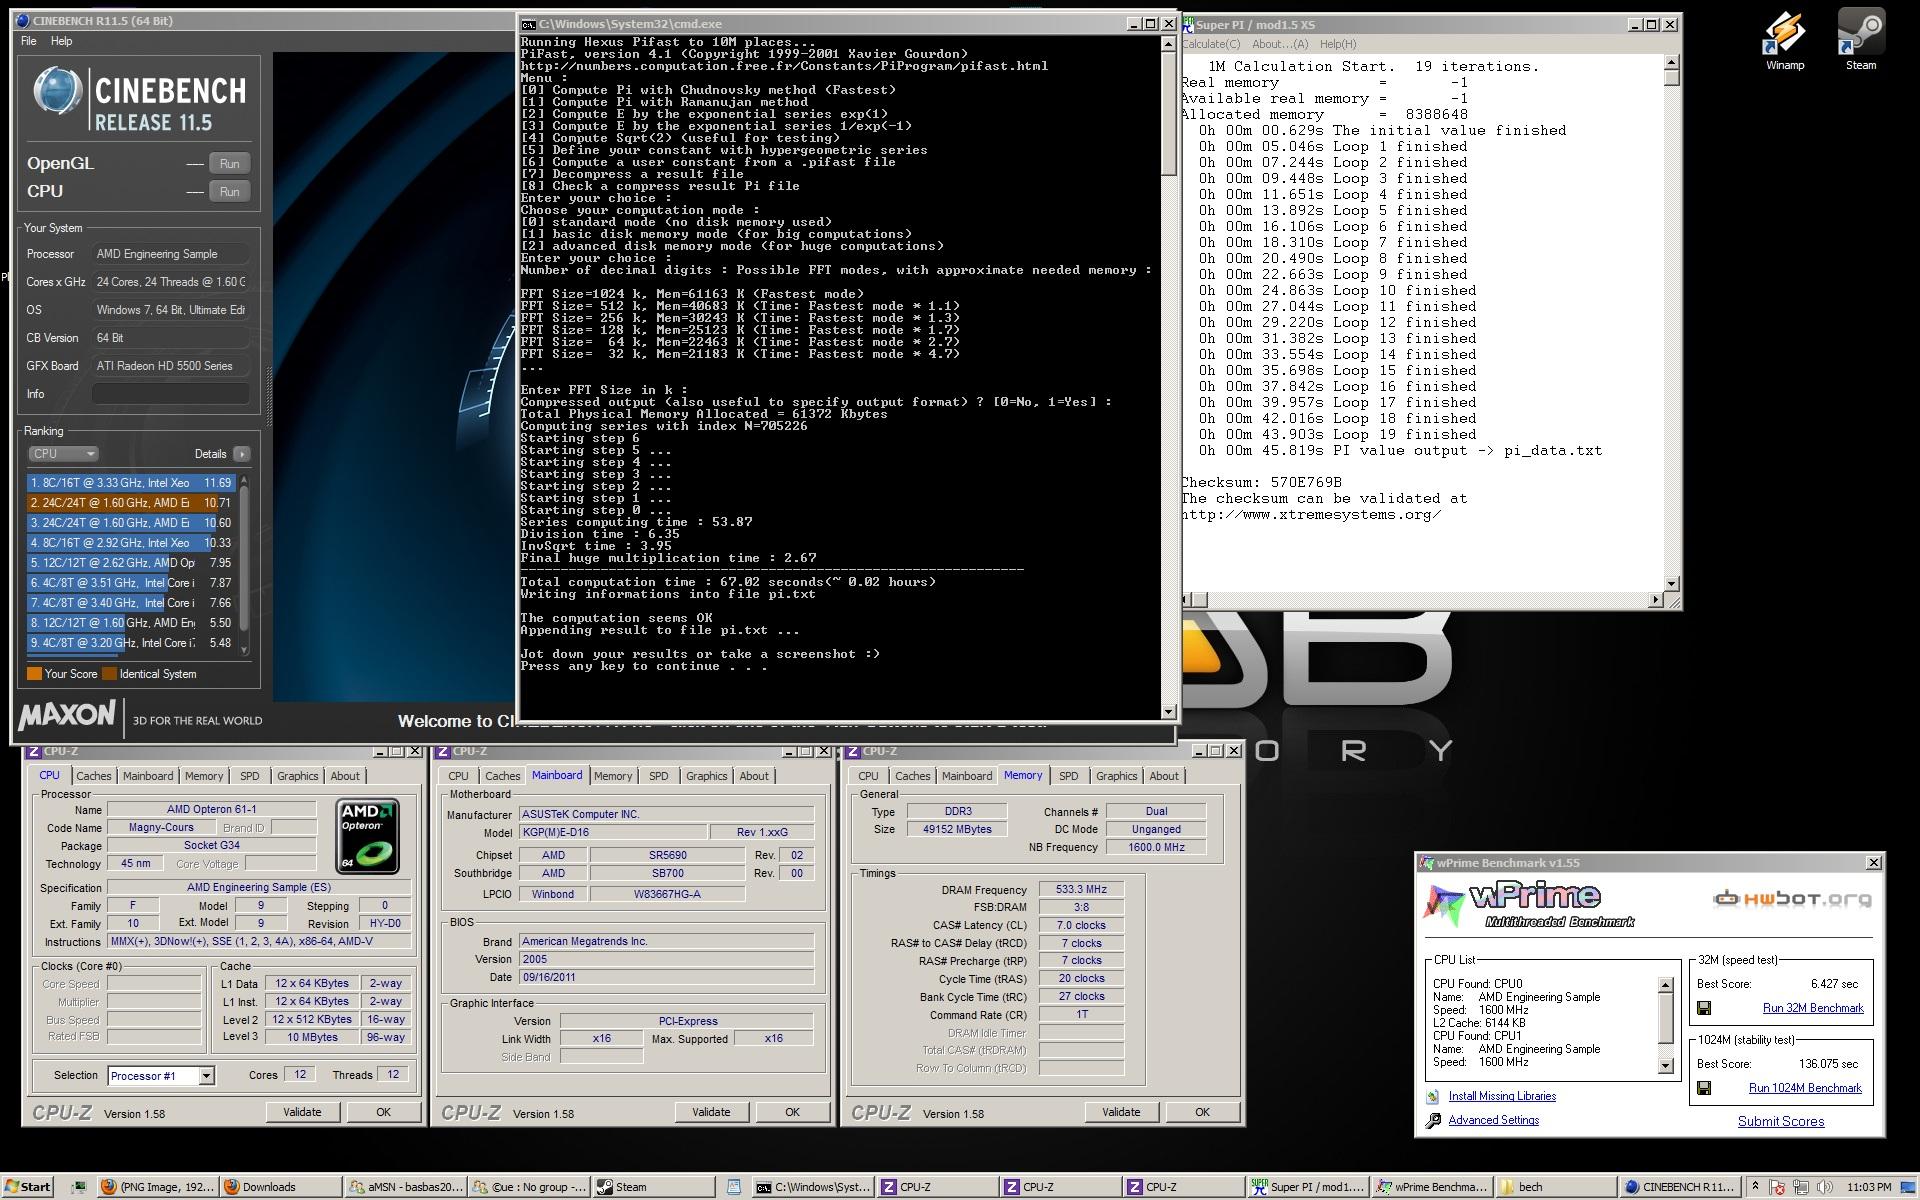Switch to About tab in first CPU-Z window

point(345,776)
